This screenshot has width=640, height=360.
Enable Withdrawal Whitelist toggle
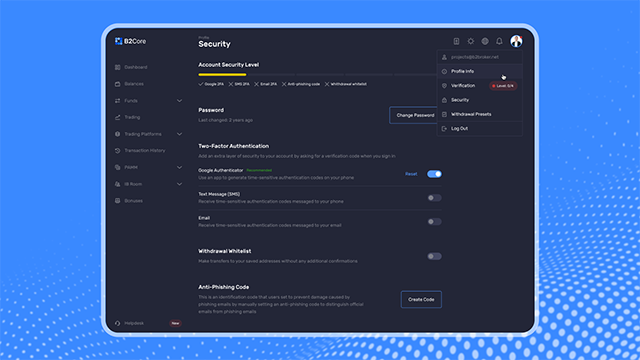pyautogui.click(x=434, y=256)
